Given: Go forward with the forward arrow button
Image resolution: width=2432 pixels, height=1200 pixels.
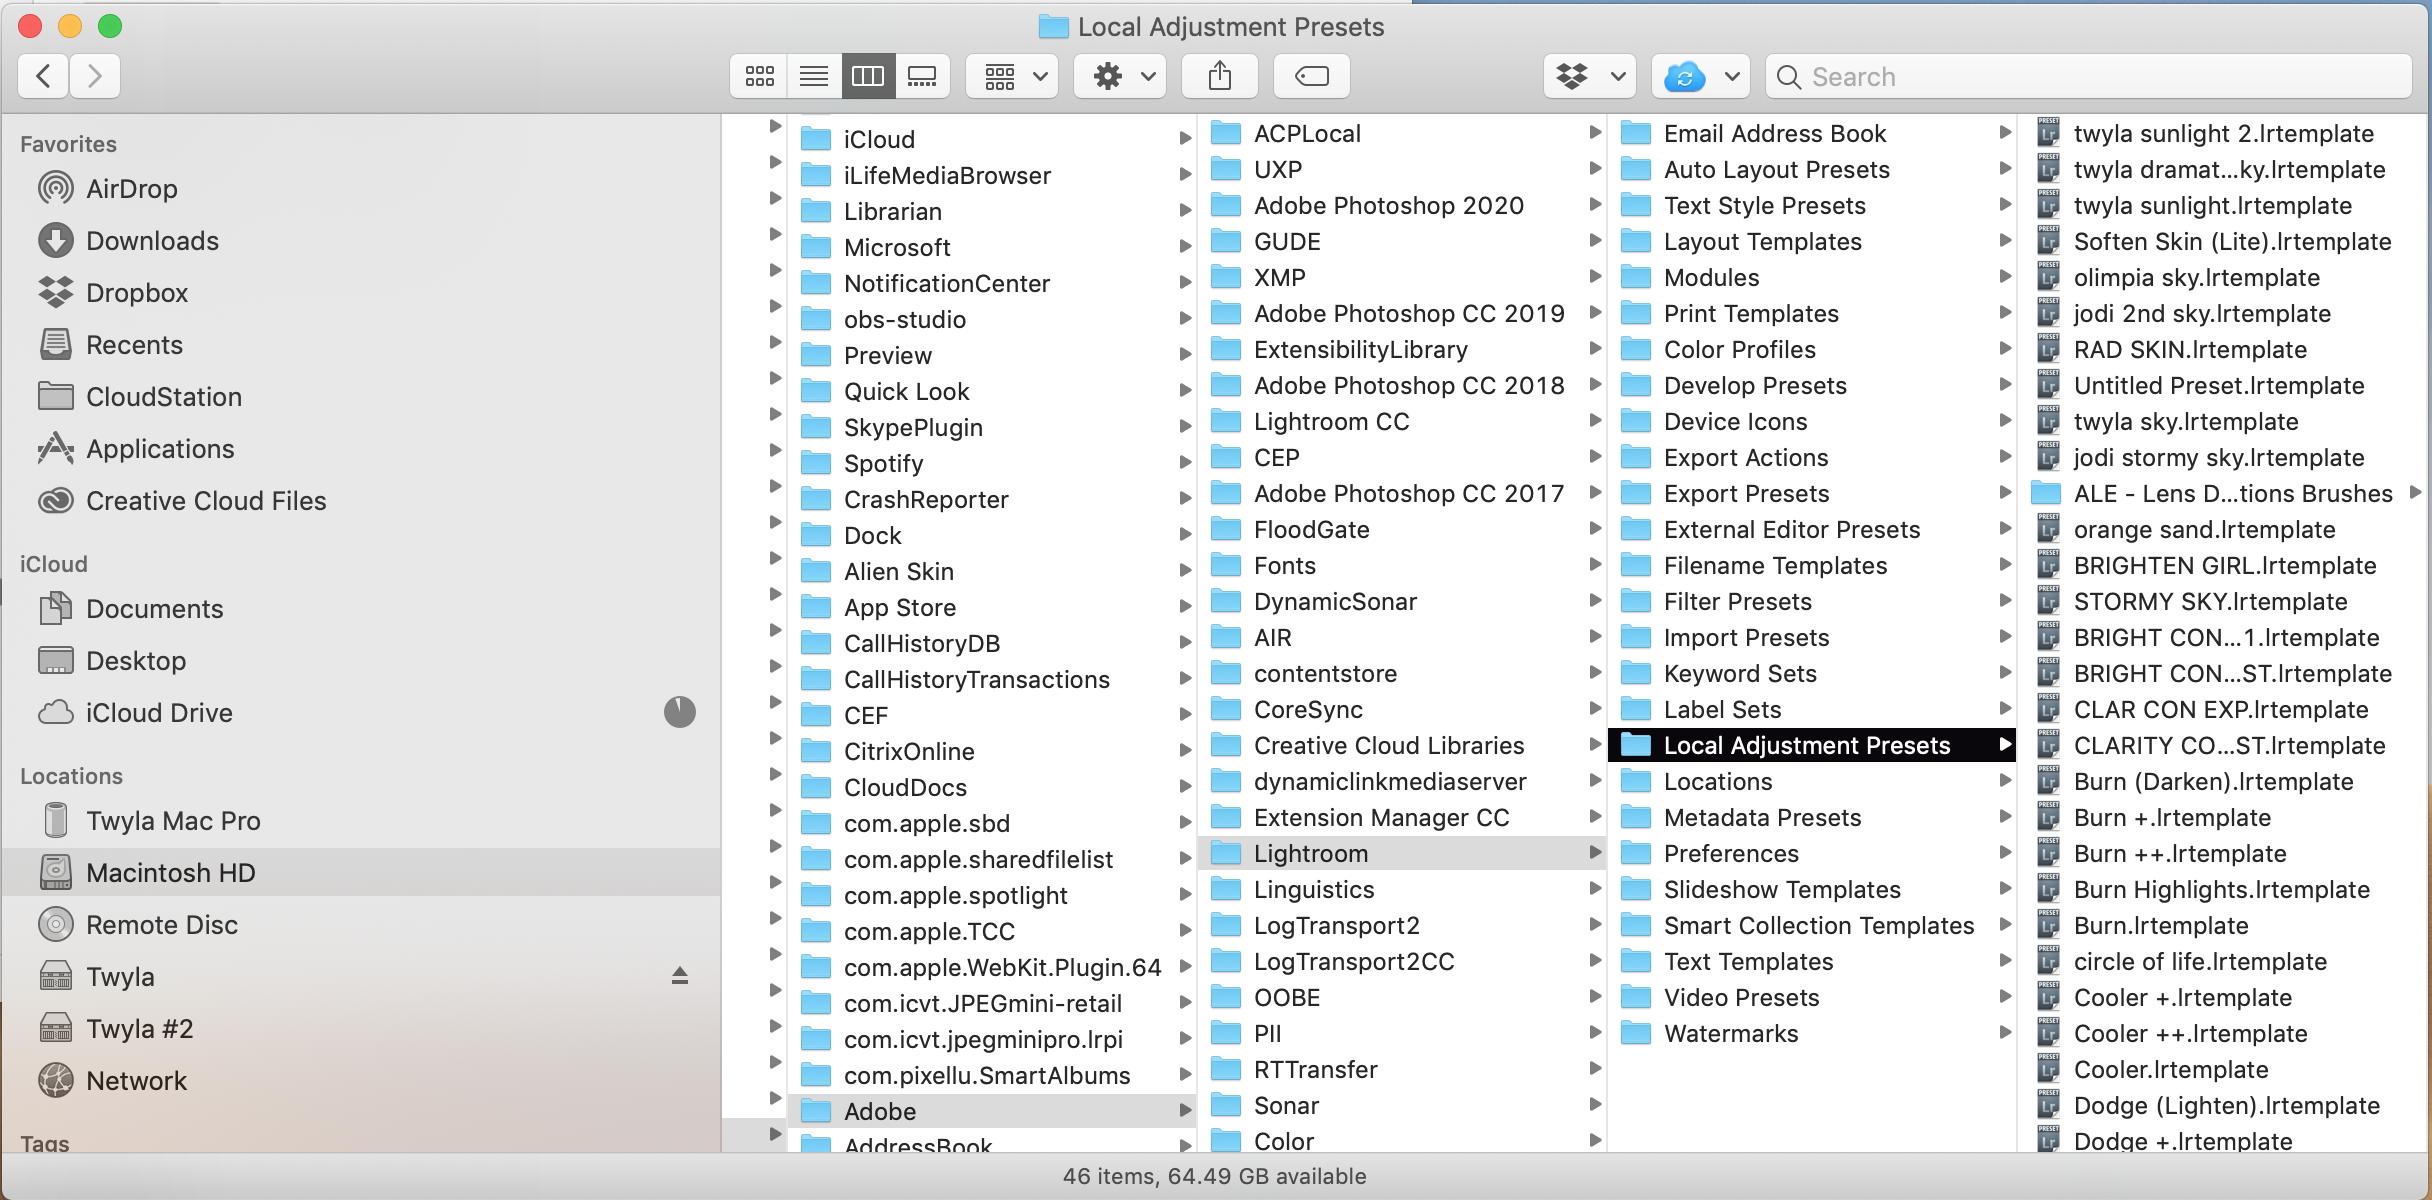Looking at the screenshot, I should tap(95, 76).
